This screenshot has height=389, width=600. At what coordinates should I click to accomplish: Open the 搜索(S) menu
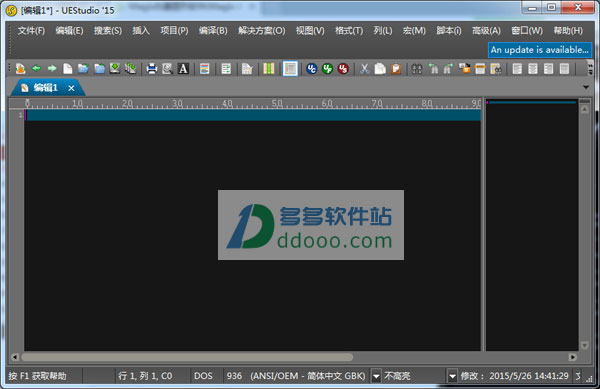pyautogui.click(x=108, y=31)
